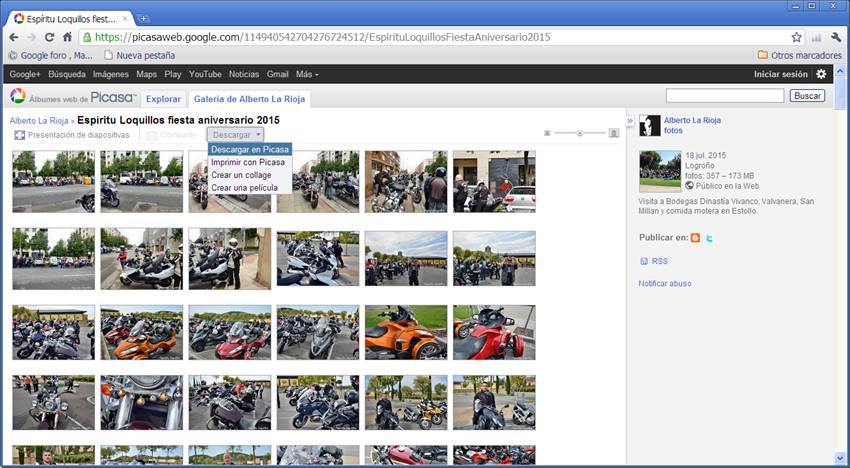Image resolution: width=850 pixels, height=468 pixels.
Task: Click the Picasa search input field
Action: point(725,96)
